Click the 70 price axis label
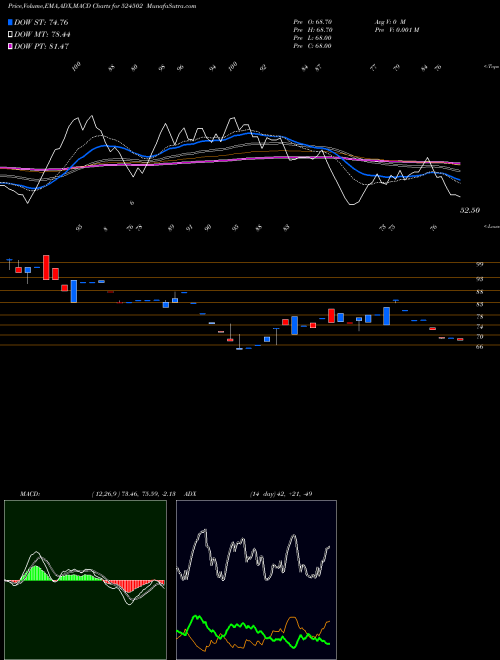 [x=479, y=337]
